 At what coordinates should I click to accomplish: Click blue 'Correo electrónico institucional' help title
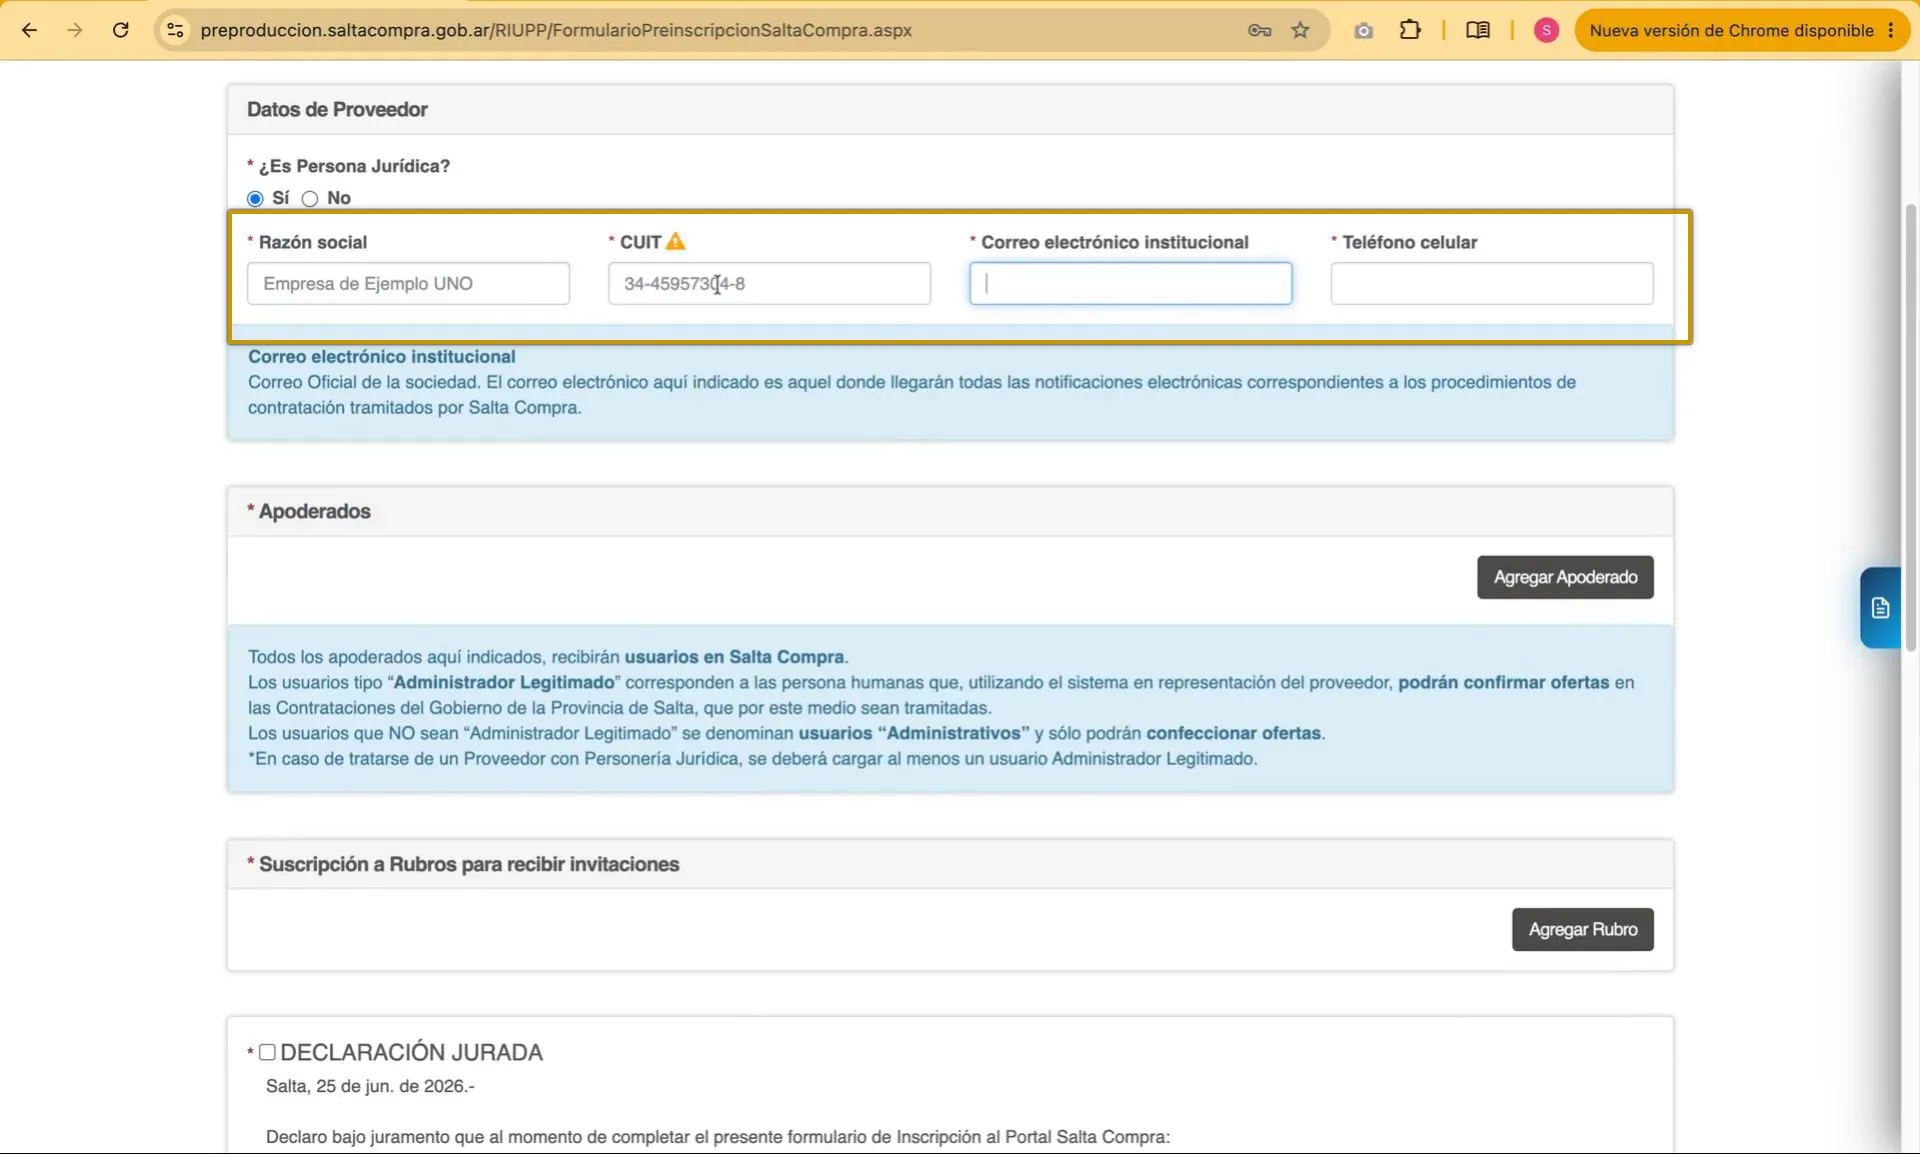point(382,356)
